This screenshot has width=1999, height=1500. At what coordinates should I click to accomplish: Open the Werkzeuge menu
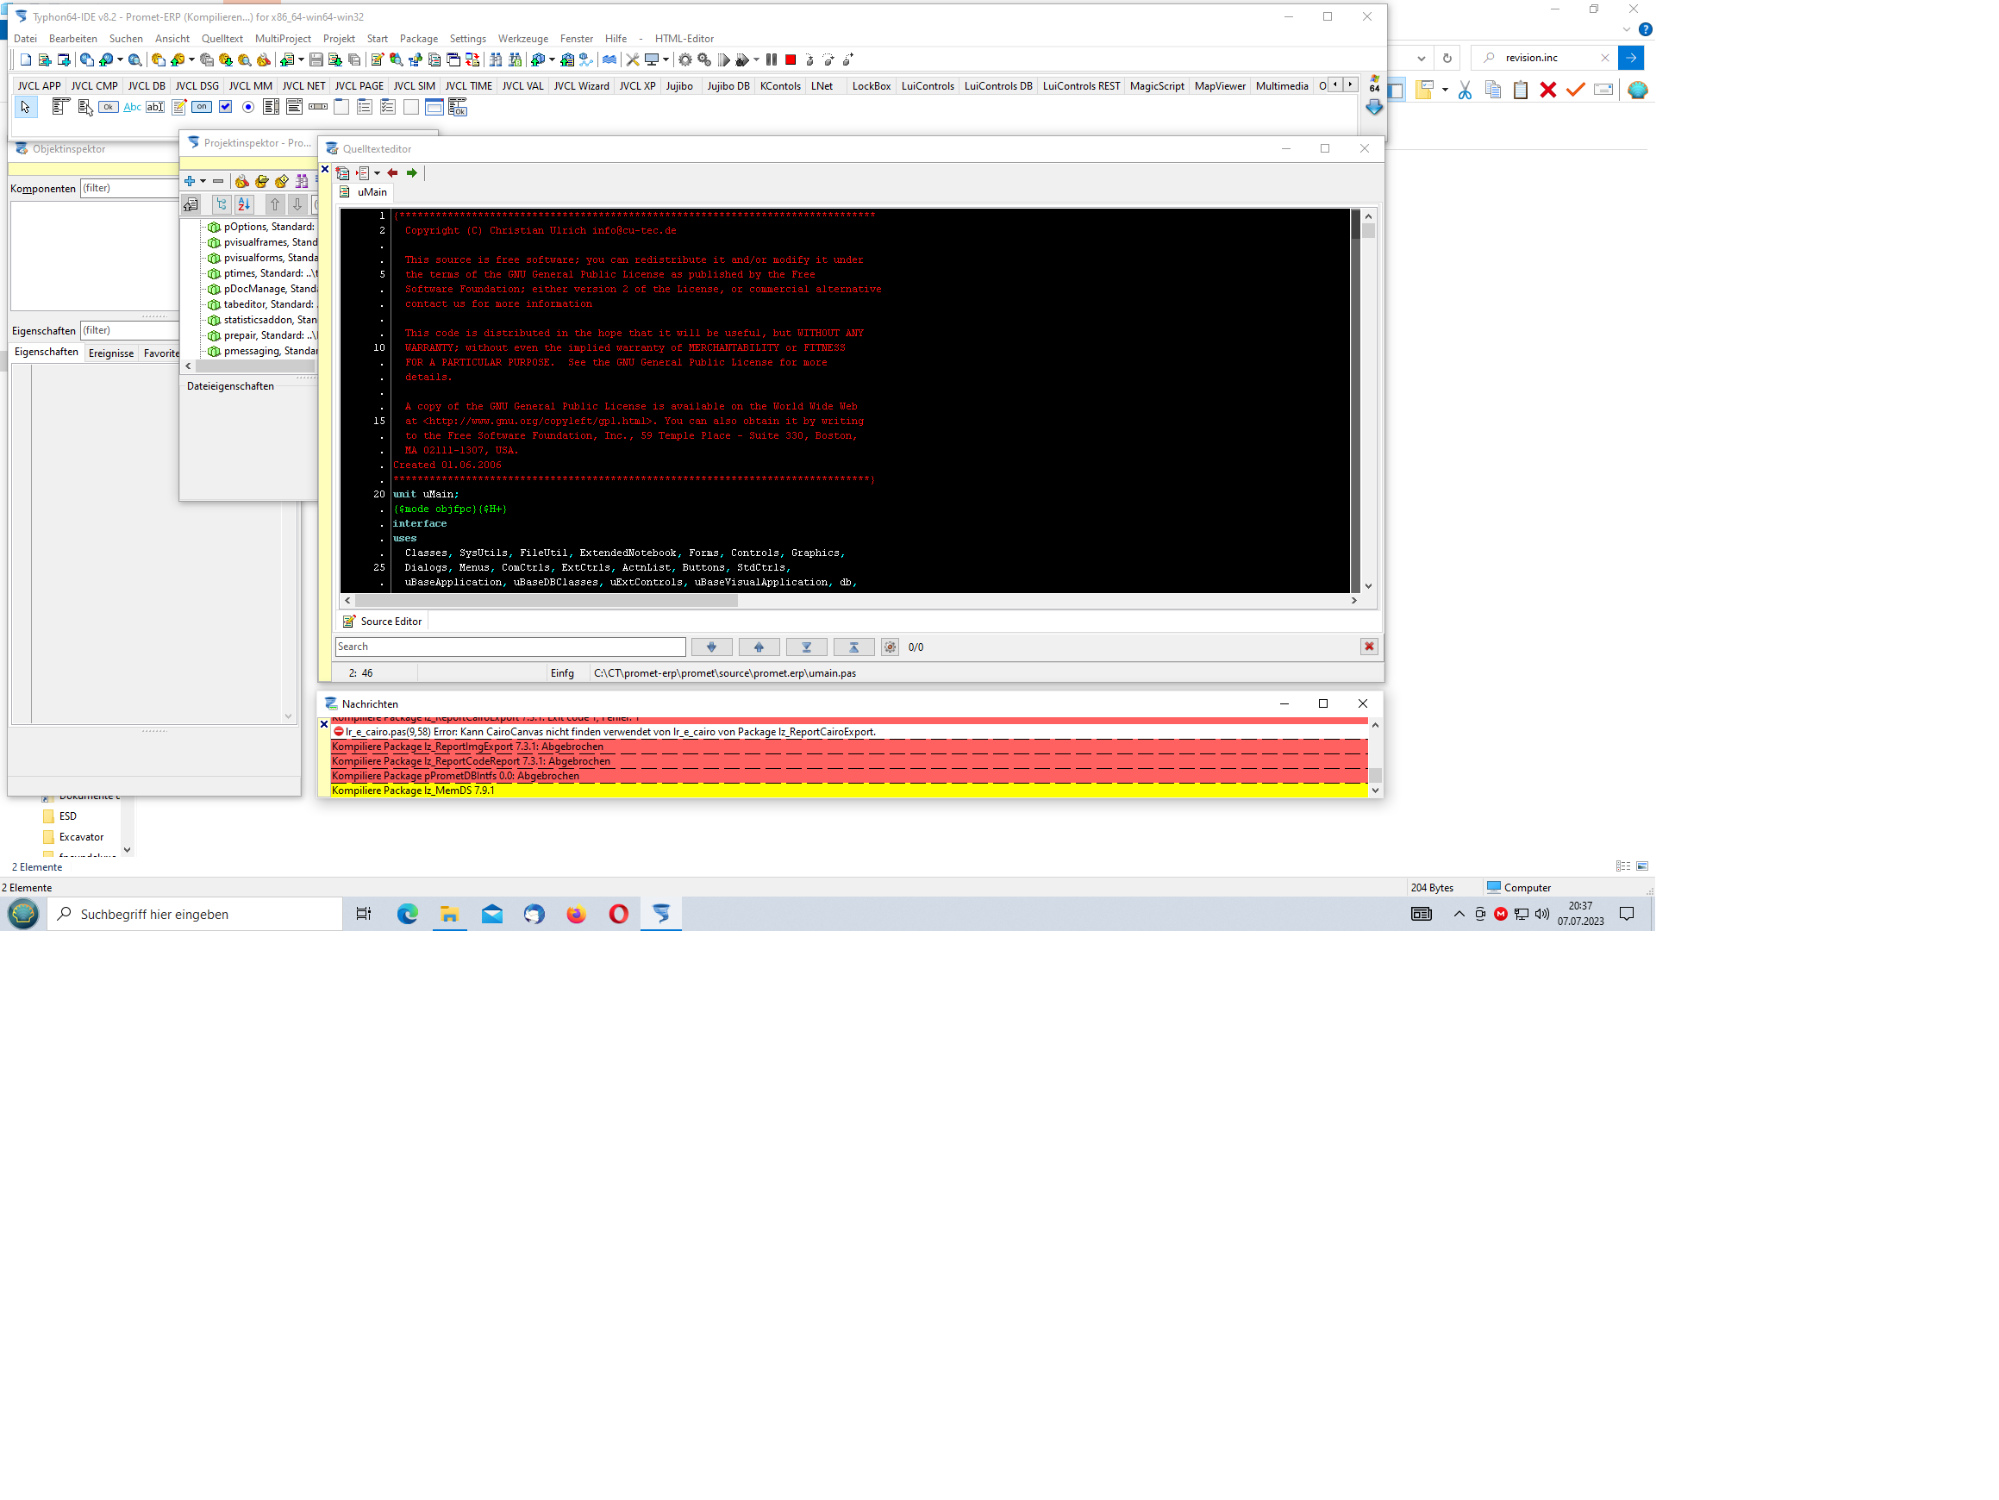tap(523, 39)
